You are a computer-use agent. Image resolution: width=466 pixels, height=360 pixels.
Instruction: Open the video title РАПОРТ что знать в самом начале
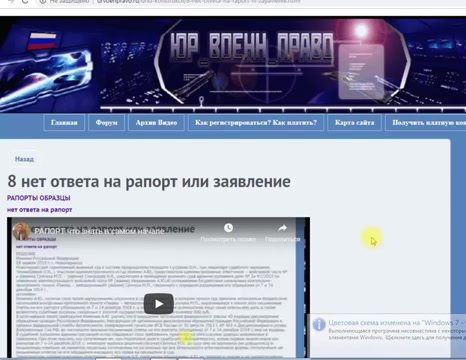point(99,231)
